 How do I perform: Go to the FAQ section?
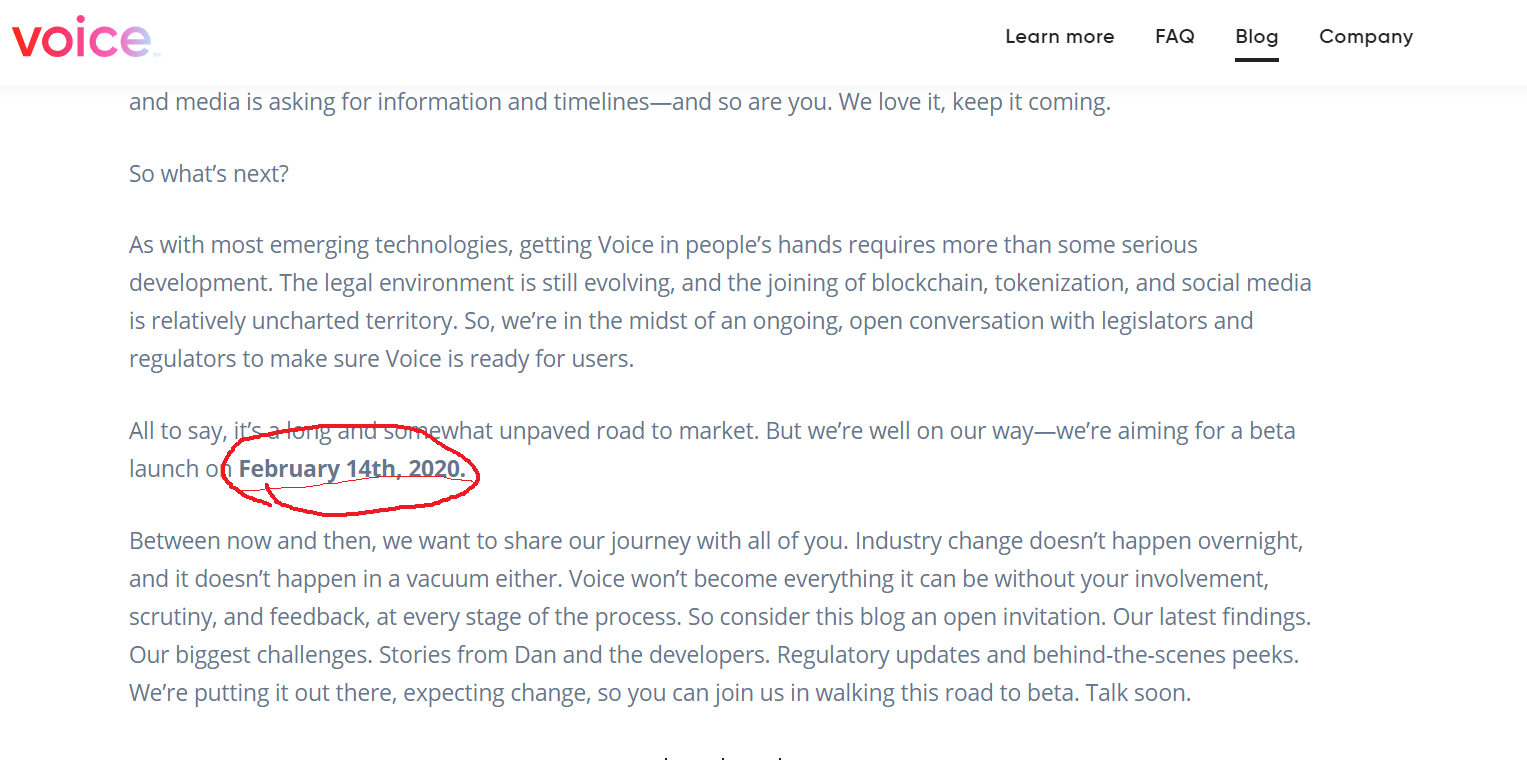(x=1174, y=37)
